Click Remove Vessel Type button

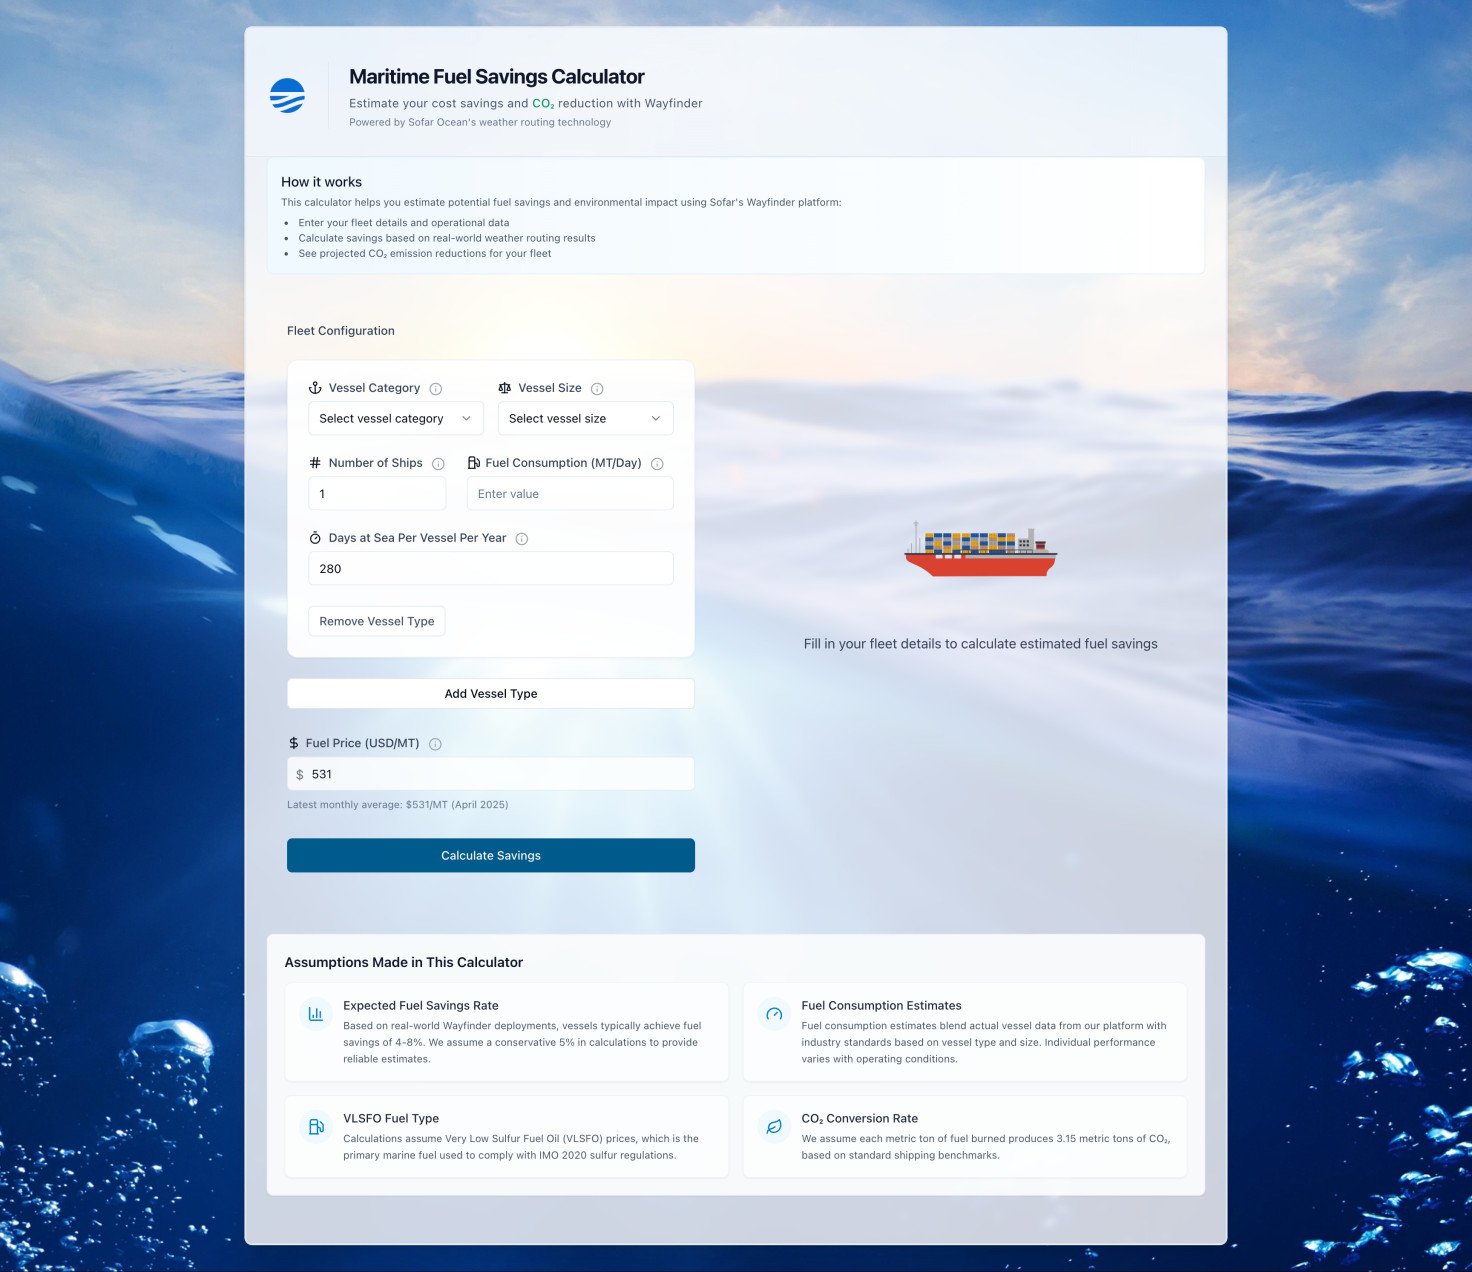click(377, 621)
